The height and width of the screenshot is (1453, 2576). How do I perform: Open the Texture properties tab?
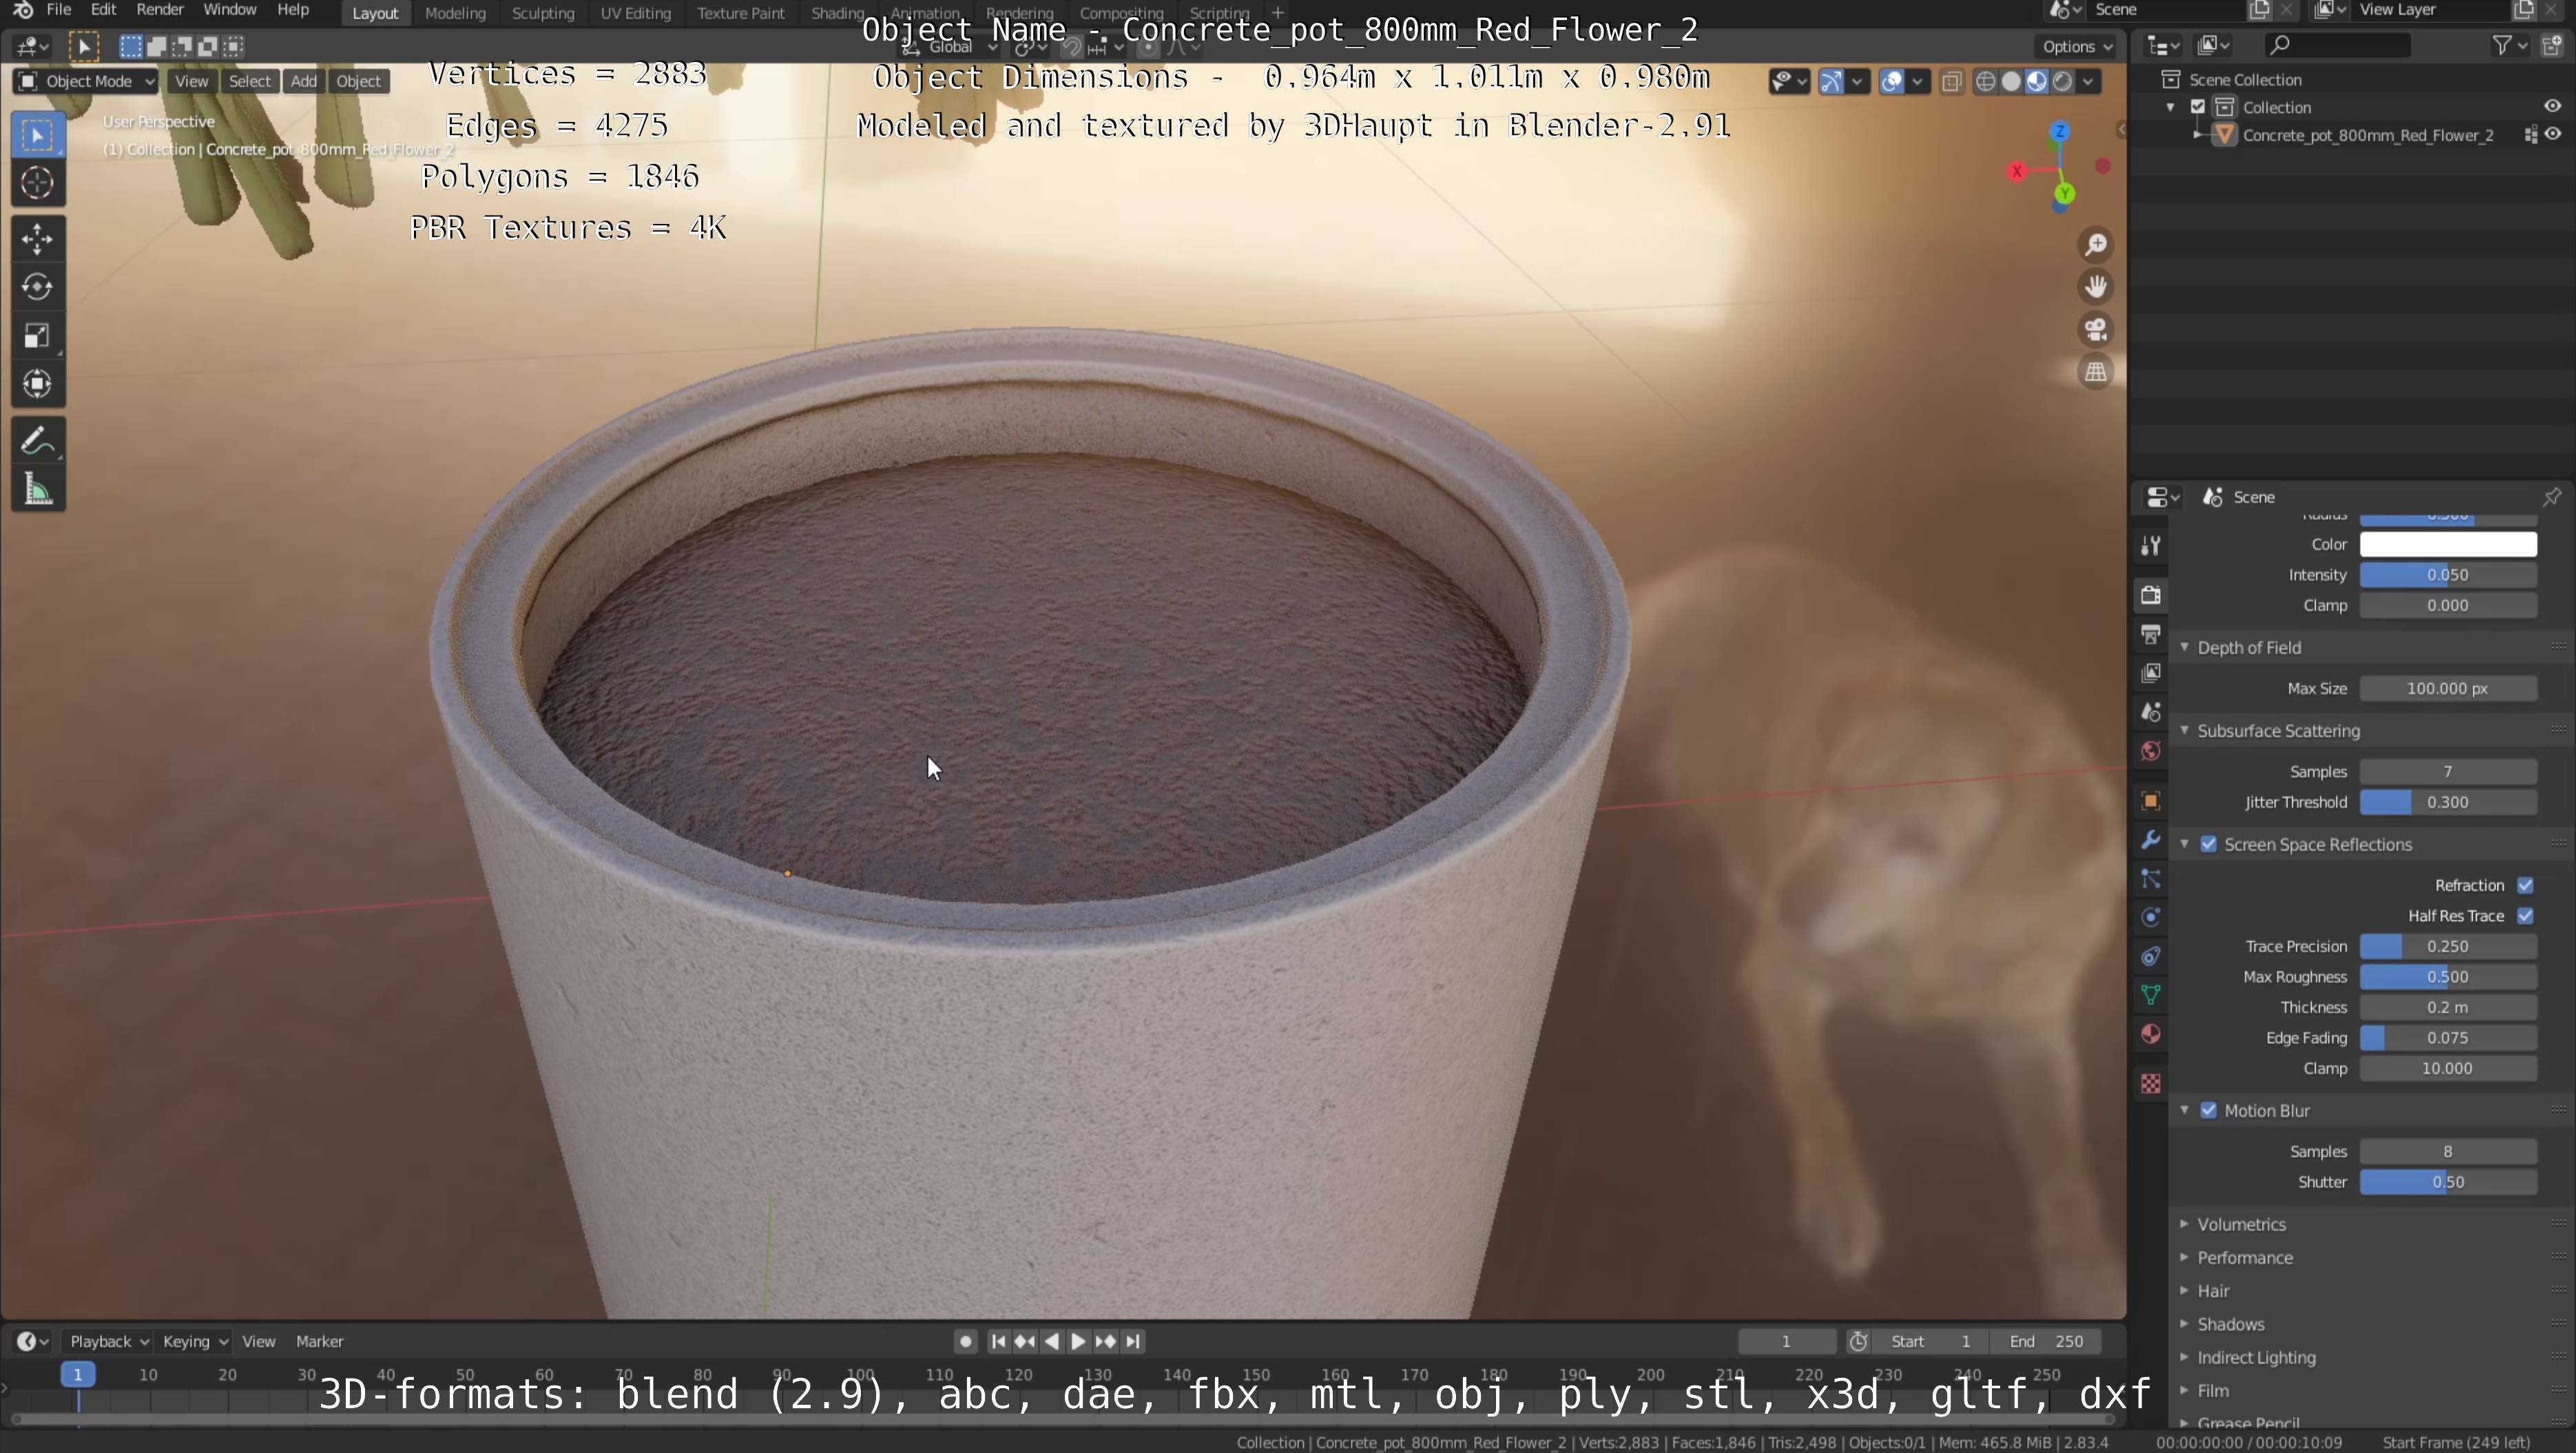tap(2151, 1084)
